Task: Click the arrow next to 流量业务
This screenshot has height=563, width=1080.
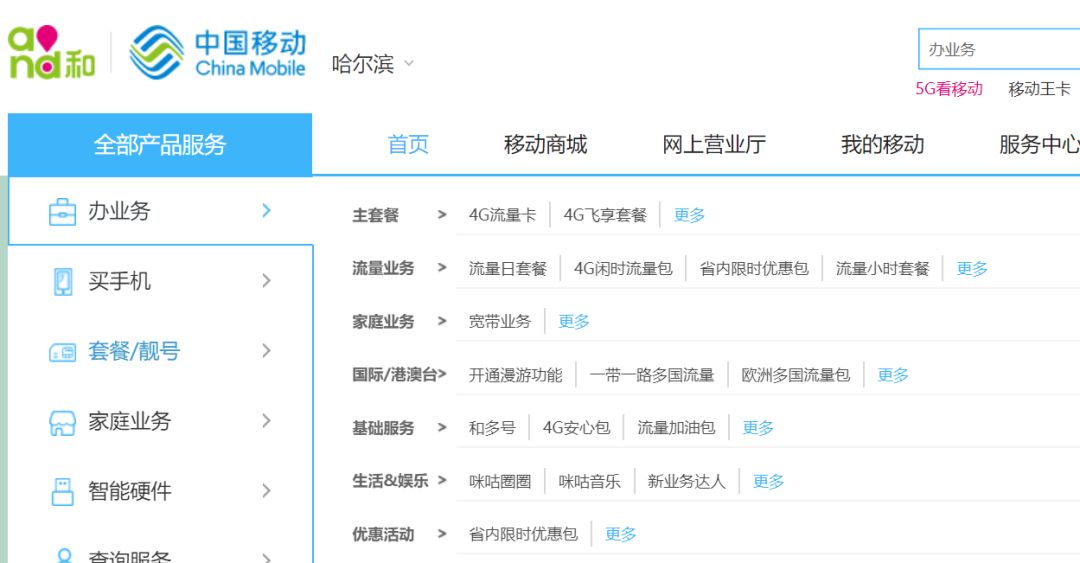Action: [x=442, y=268]
